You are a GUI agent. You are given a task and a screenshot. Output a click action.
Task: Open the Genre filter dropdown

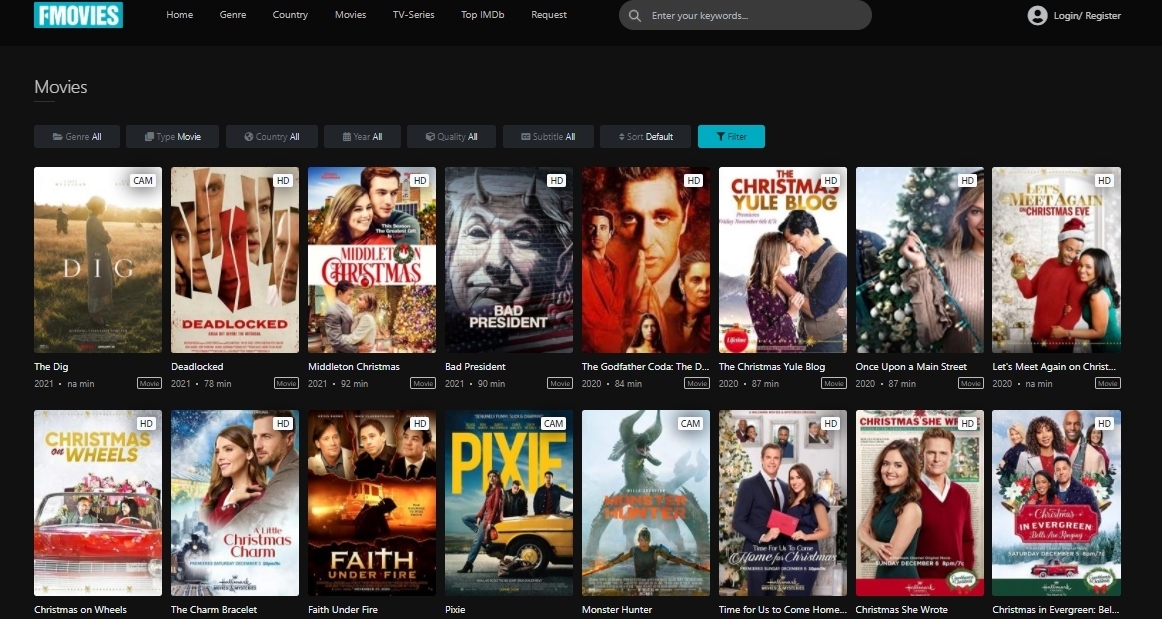tap(77, 136)
